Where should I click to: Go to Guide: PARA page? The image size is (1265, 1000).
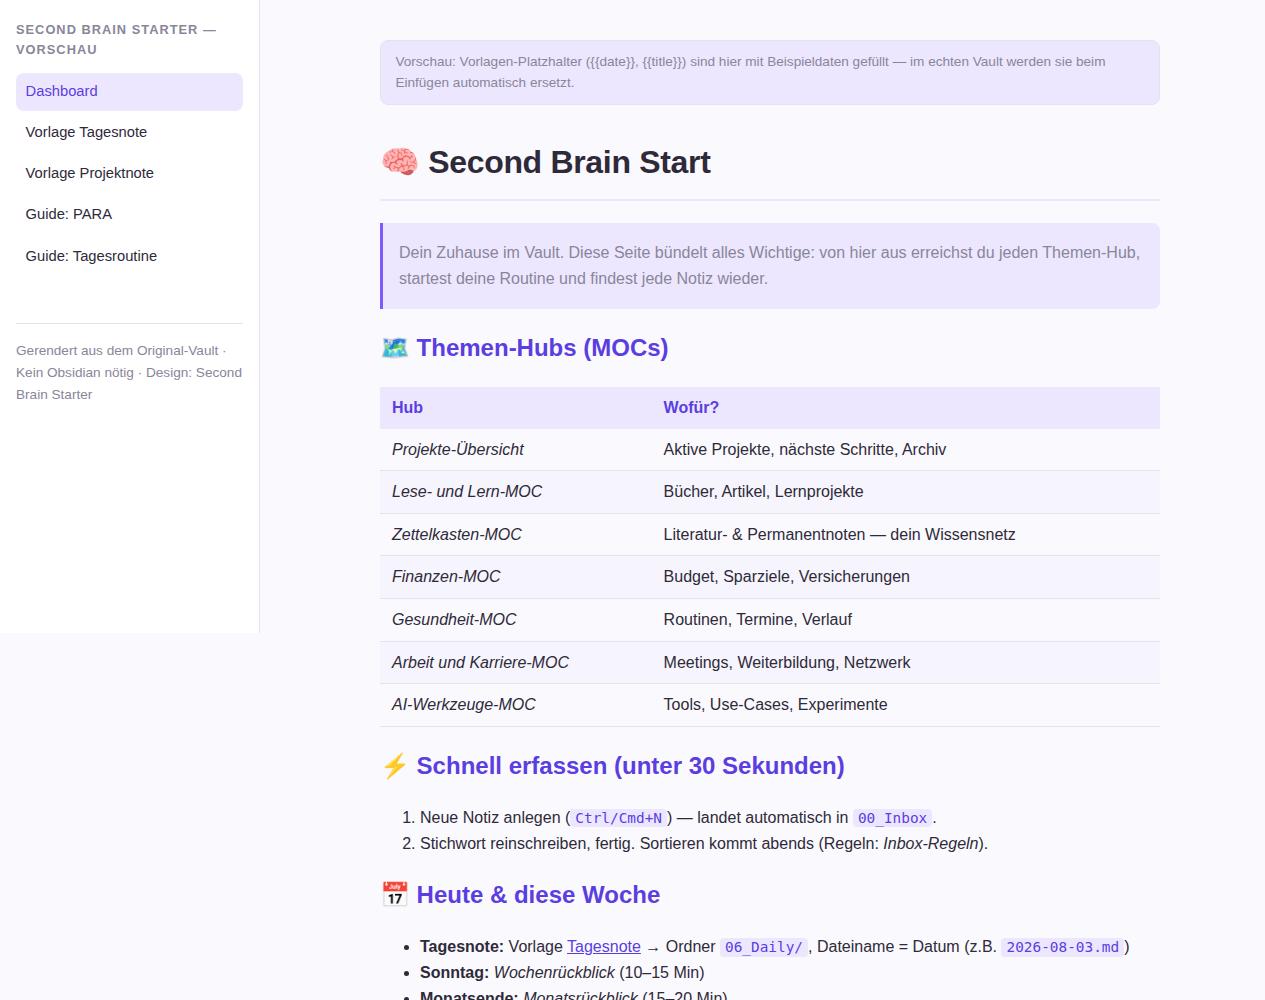click(x=129, y=214)
